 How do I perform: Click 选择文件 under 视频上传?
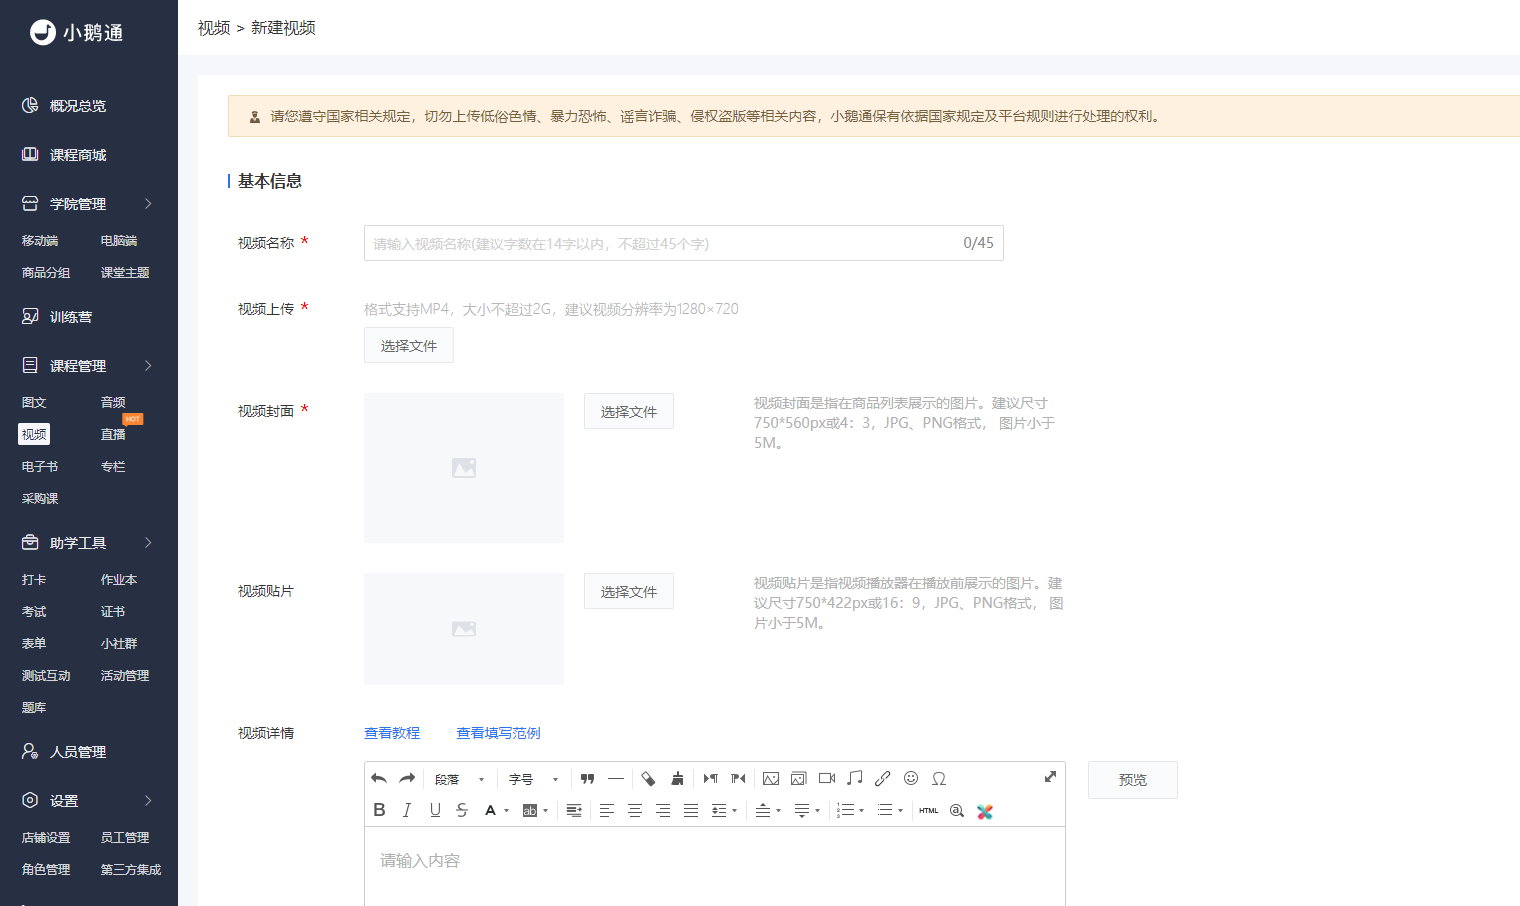[409, 346]
